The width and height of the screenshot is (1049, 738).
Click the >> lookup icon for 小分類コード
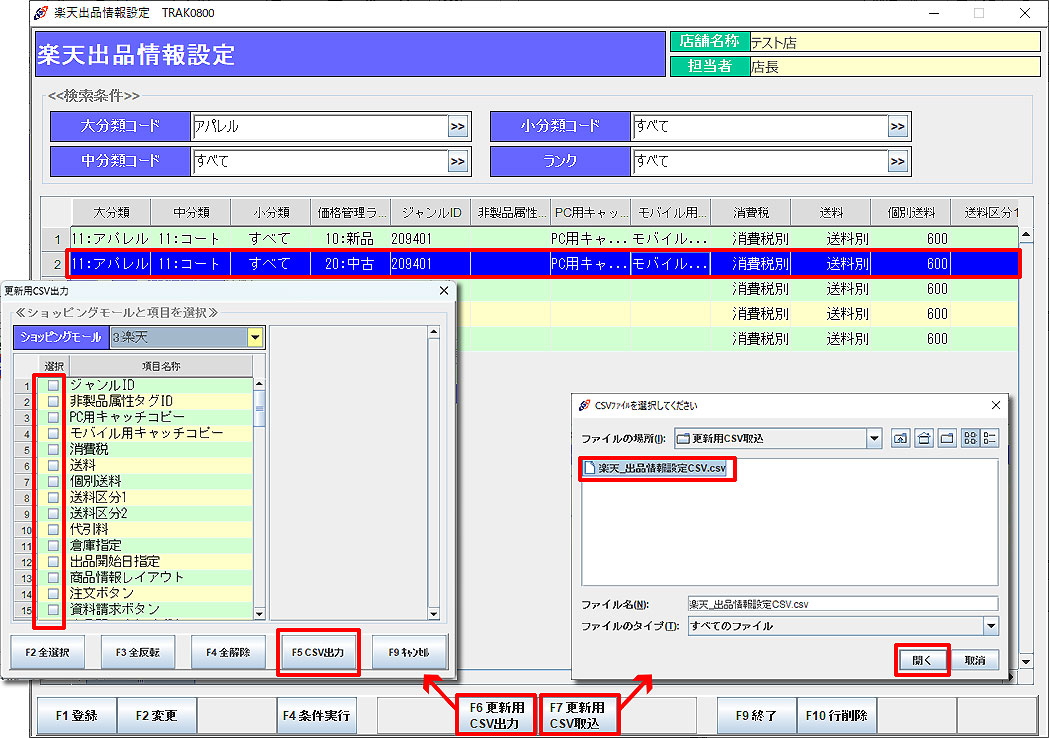coord(898,127)
